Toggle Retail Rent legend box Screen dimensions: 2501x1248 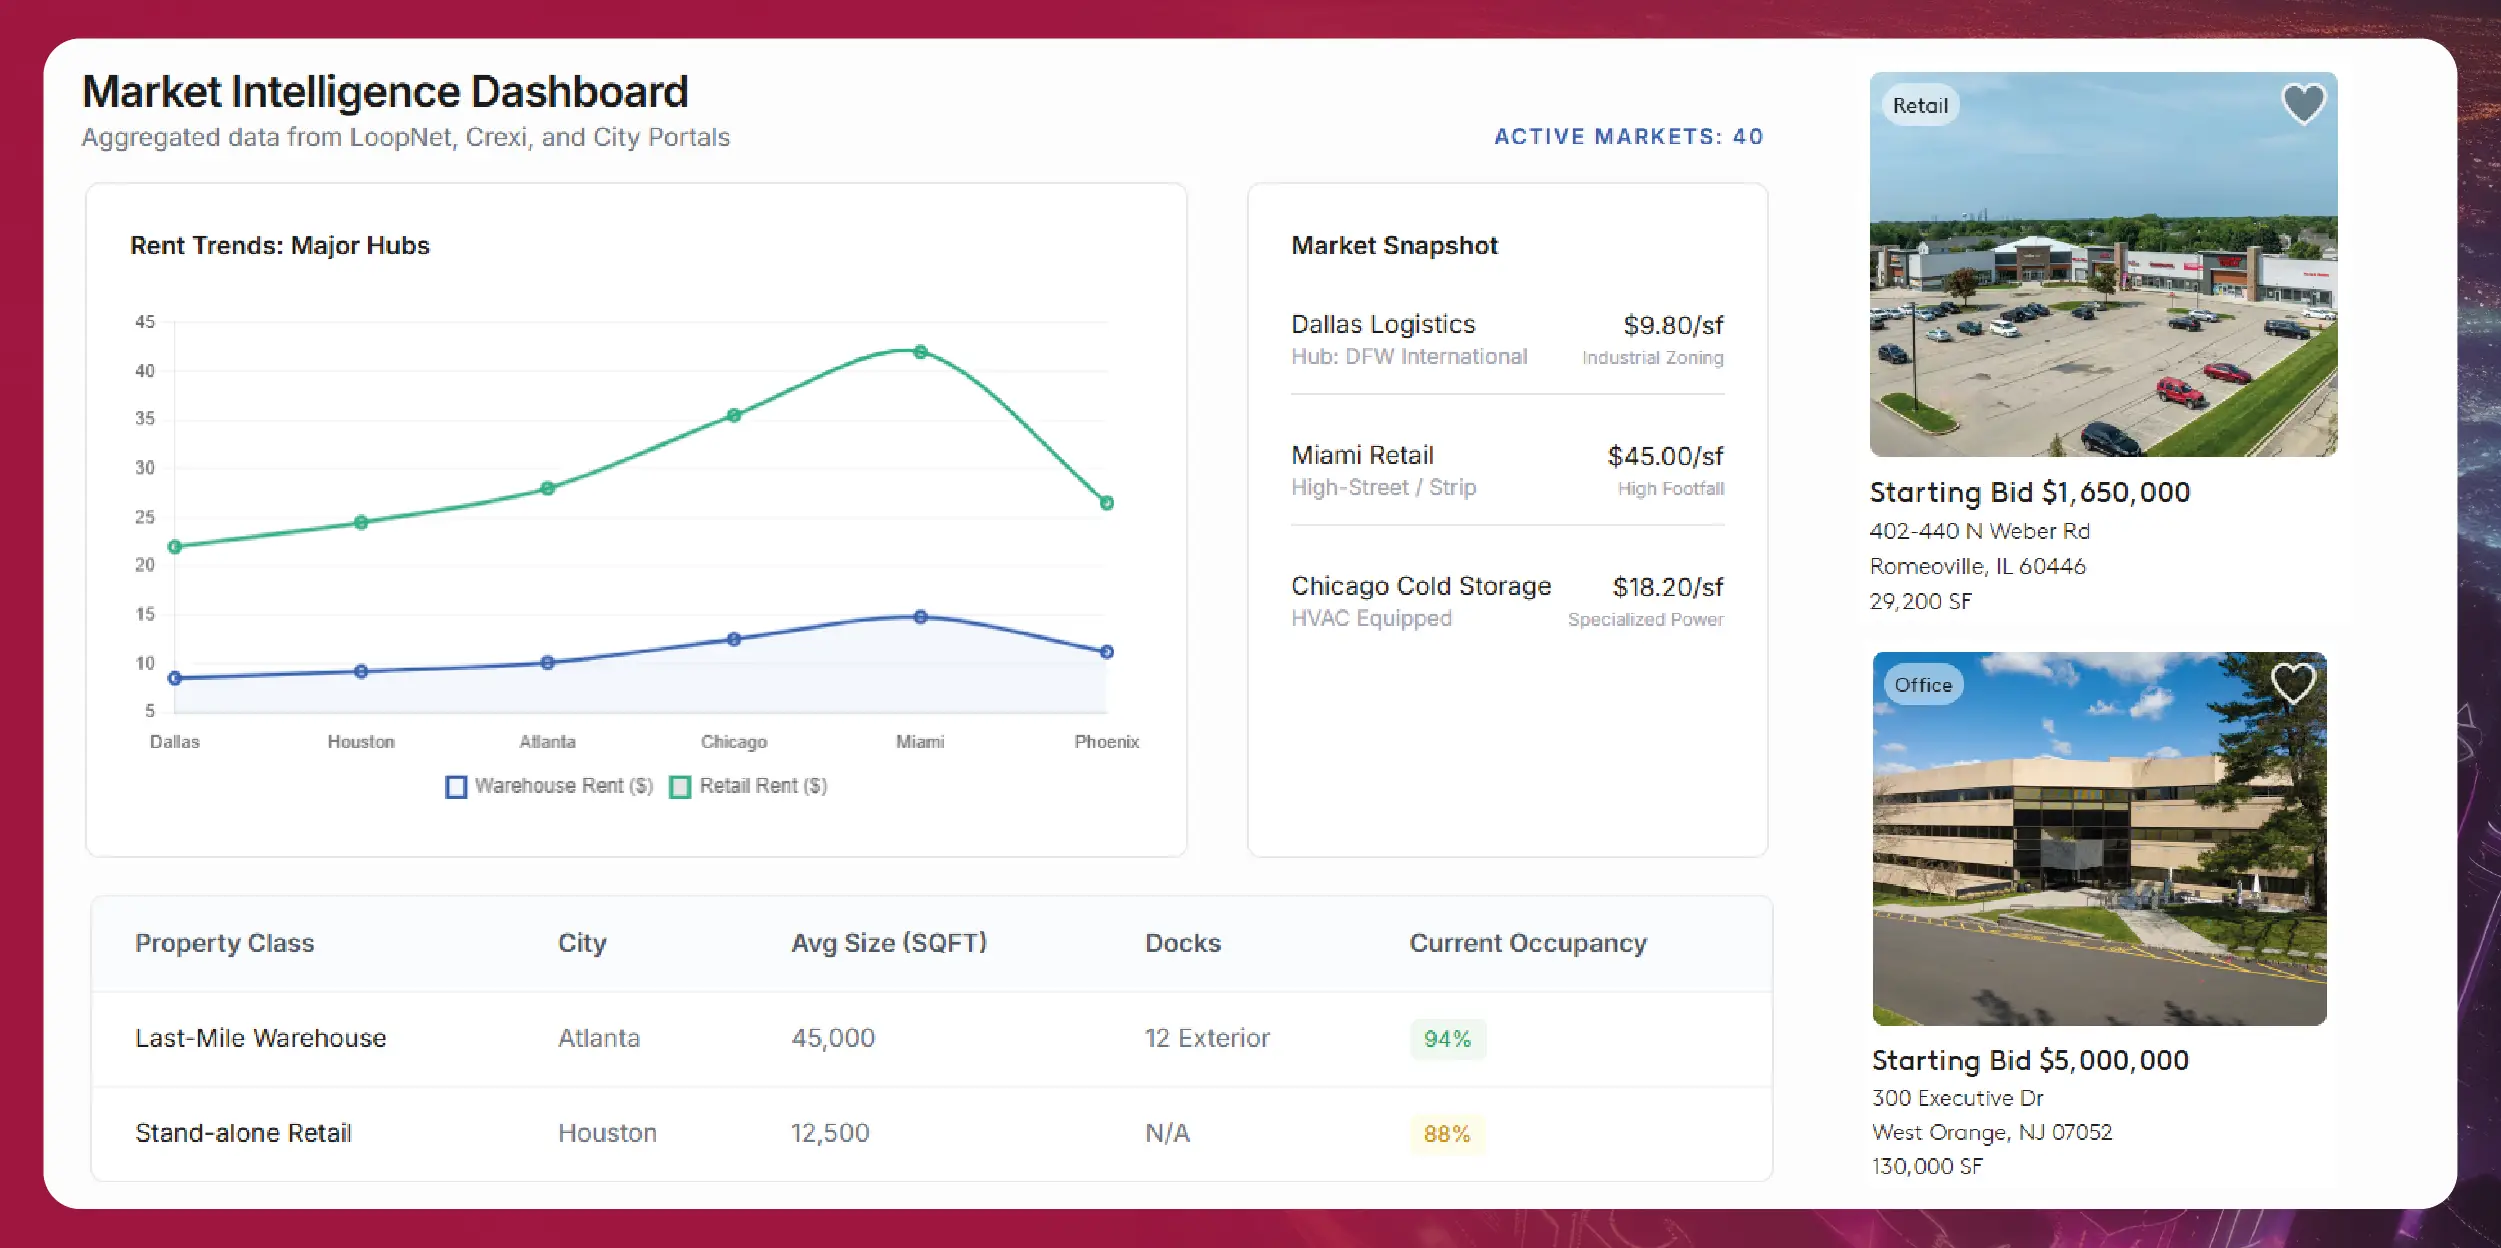coord(680,787)
